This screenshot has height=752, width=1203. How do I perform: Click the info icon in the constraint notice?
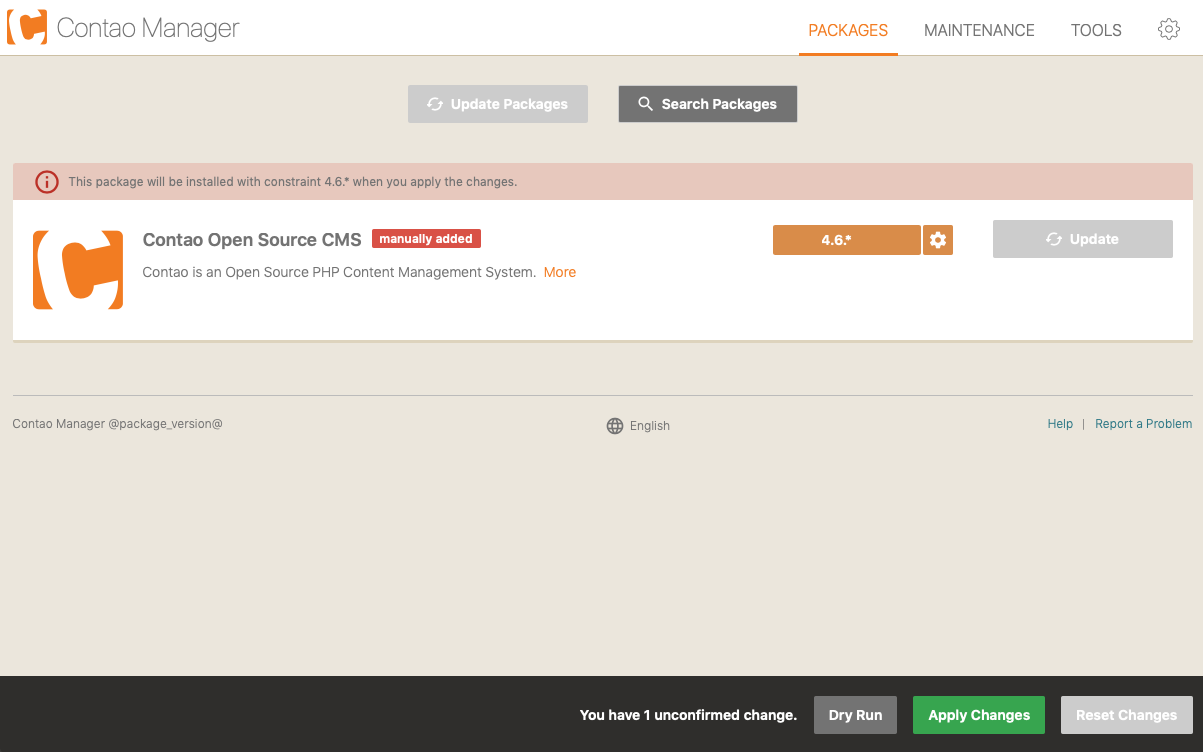click(x=47, y=182)
